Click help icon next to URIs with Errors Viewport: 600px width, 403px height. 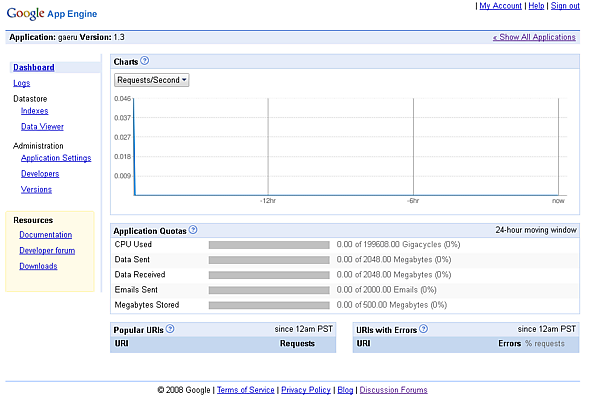(x=423, y=328)
